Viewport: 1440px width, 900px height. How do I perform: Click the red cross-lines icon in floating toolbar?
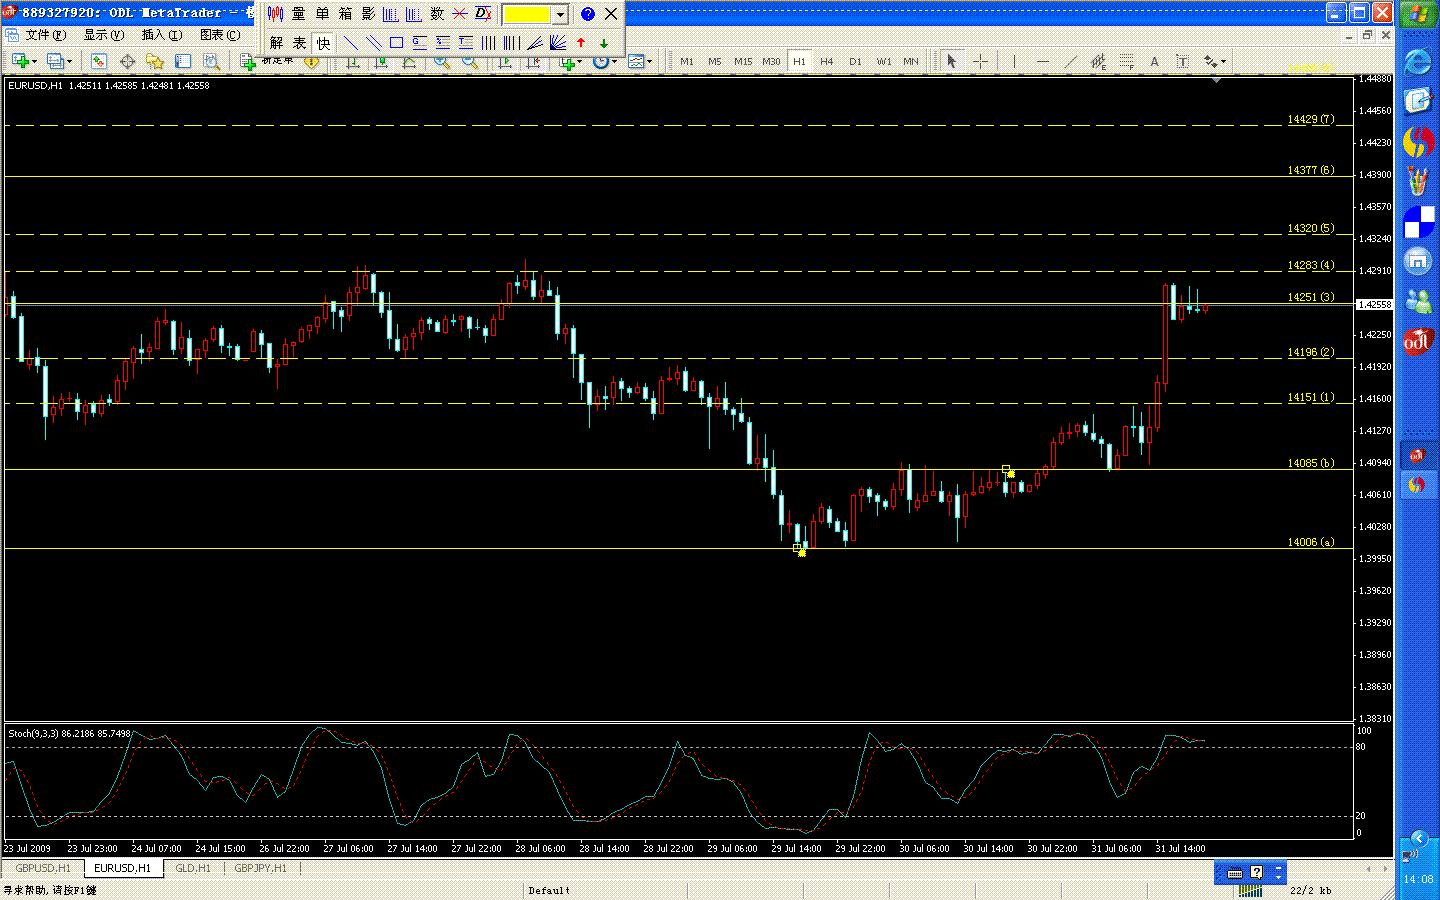(460, 14)
